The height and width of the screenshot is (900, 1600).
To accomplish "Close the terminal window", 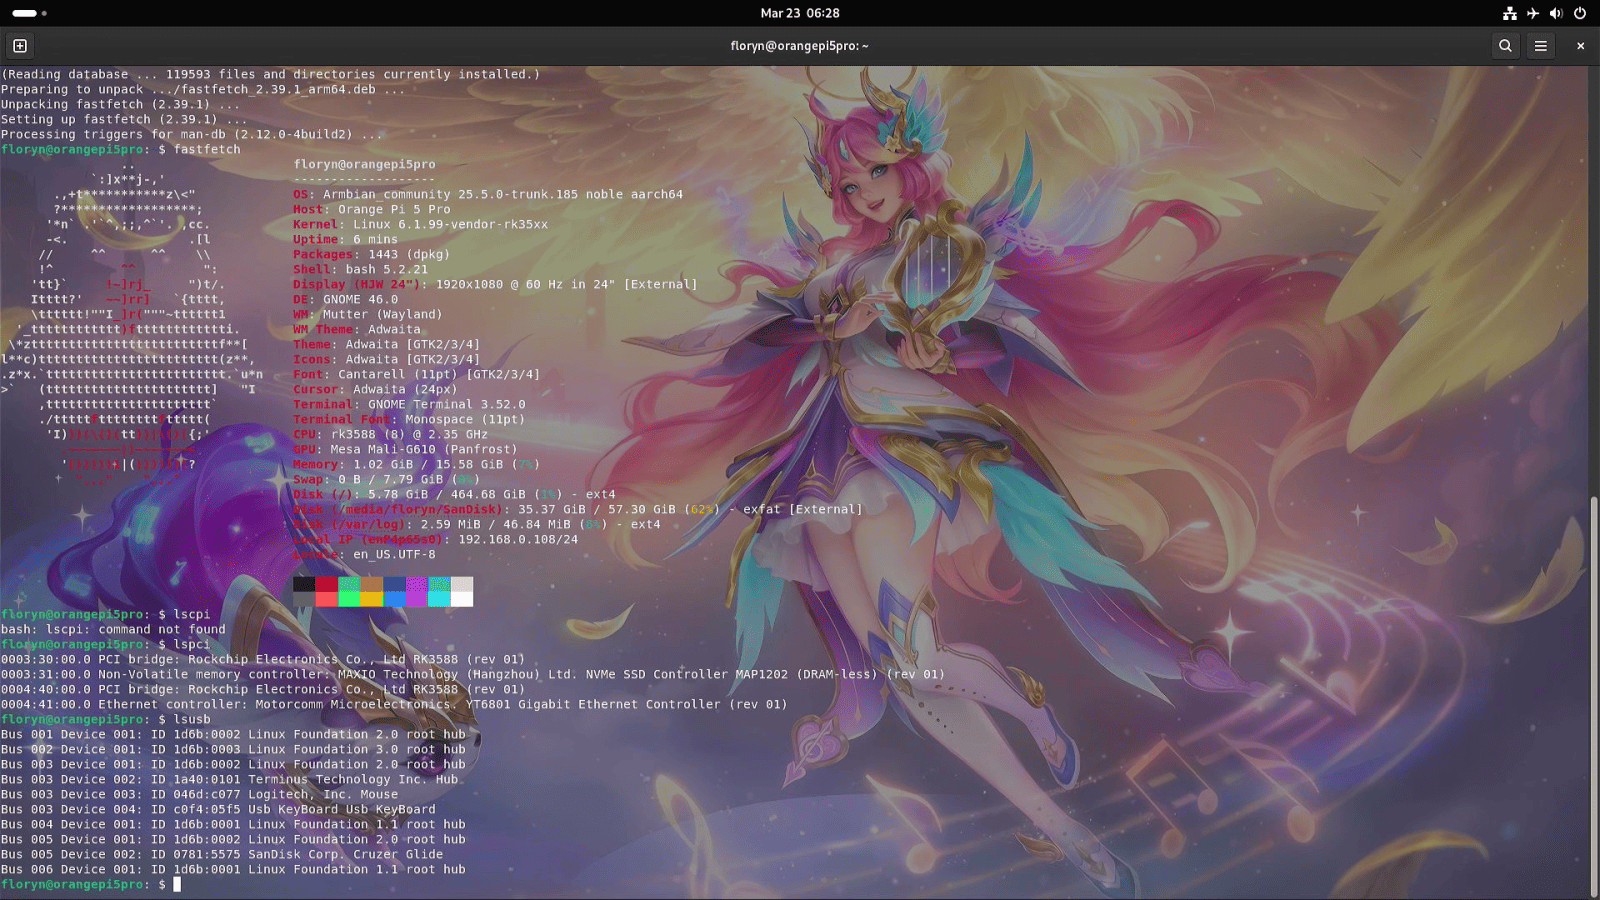I will point(1580,46).
